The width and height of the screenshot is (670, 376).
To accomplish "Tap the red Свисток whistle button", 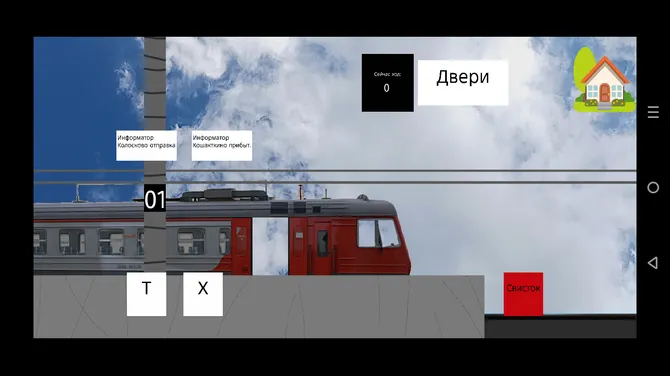I will pyautogui.click(x=523, y=294).
